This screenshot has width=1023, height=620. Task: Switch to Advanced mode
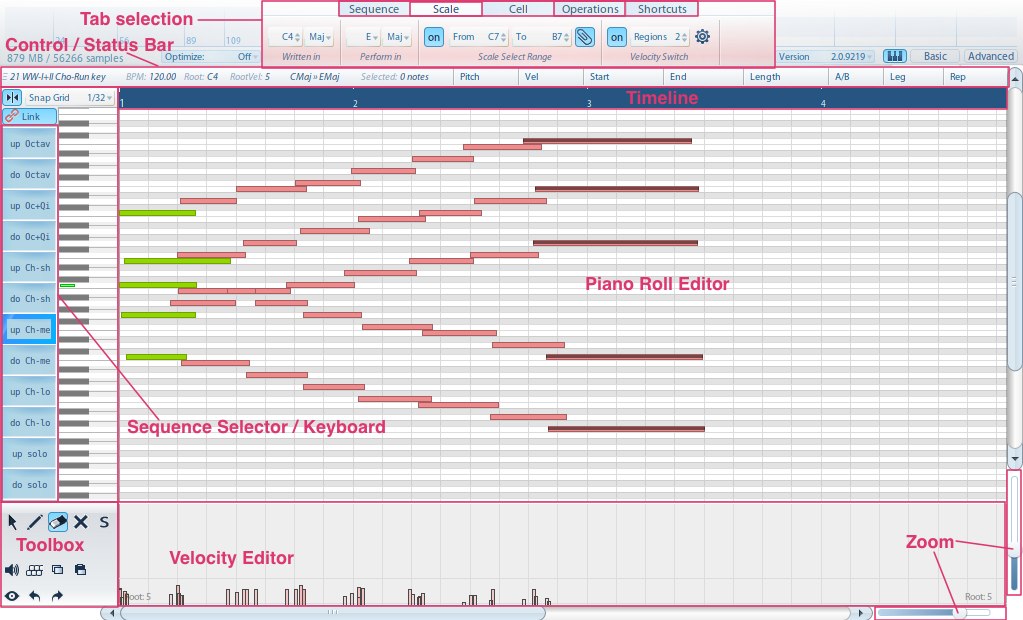click(x=990, y=56)
